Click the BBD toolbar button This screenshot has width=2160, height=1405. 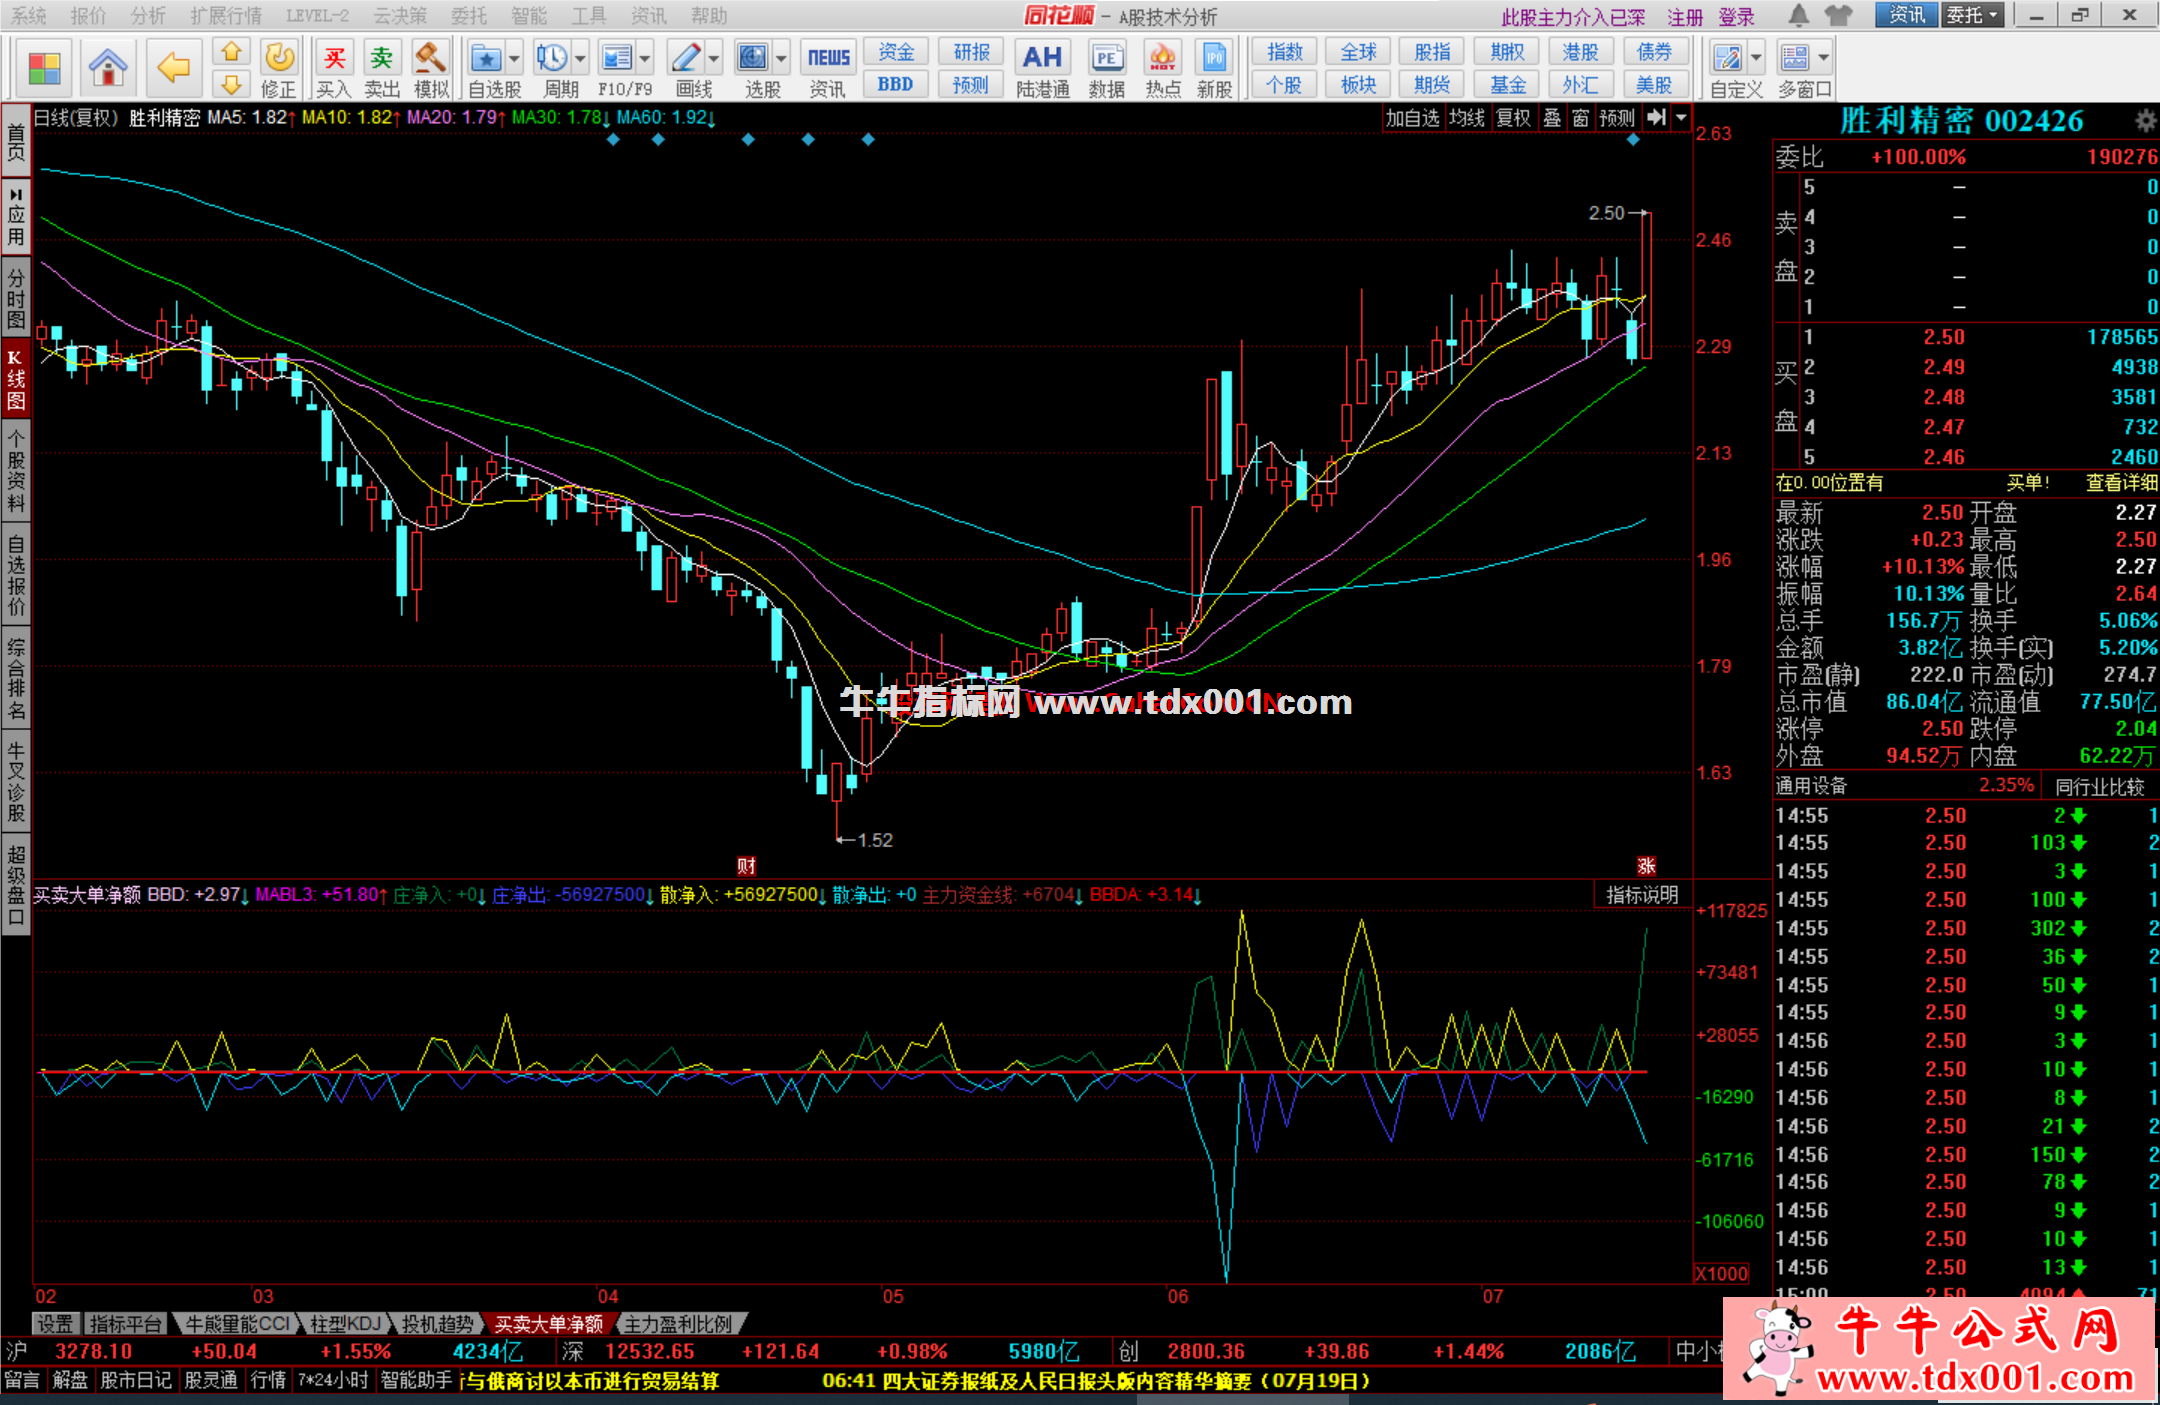pyautogui.click(x=896, y=84)
